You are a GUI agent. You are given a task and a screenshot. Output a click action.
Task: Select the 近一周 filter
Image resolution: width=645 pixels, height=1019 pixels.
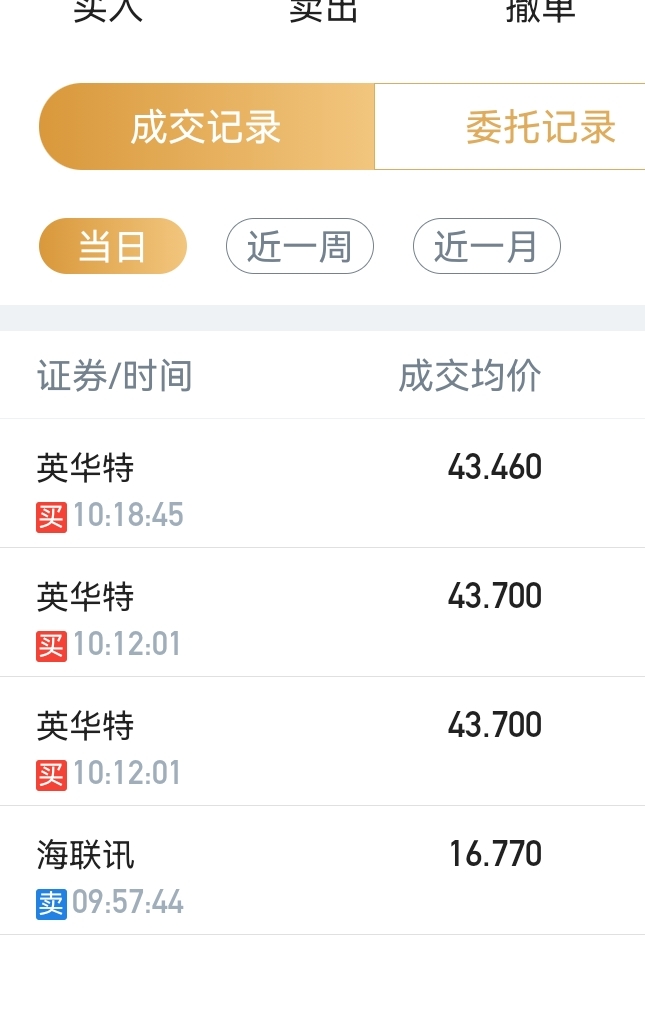click(299, 246)
